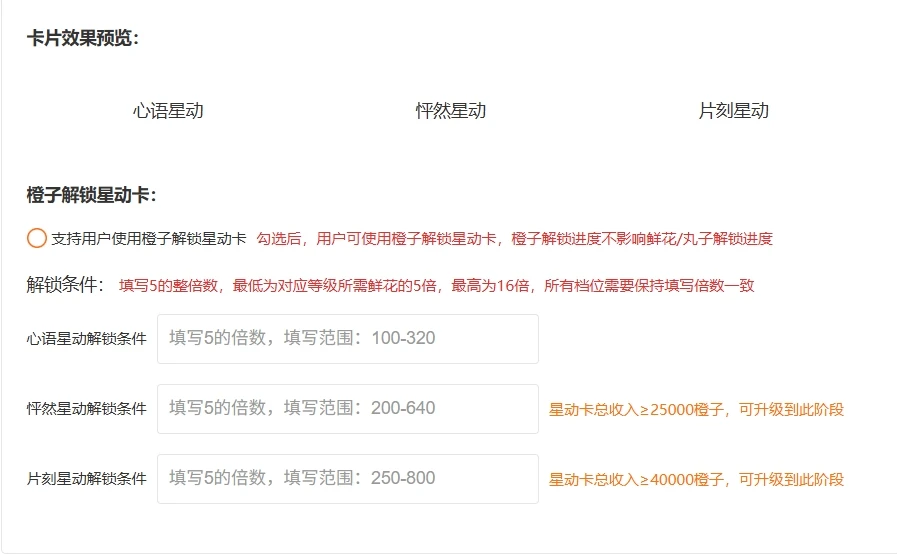Screen dimensions: 897x554
Task: Select the 心语星动 card preview
Action: 168,111
